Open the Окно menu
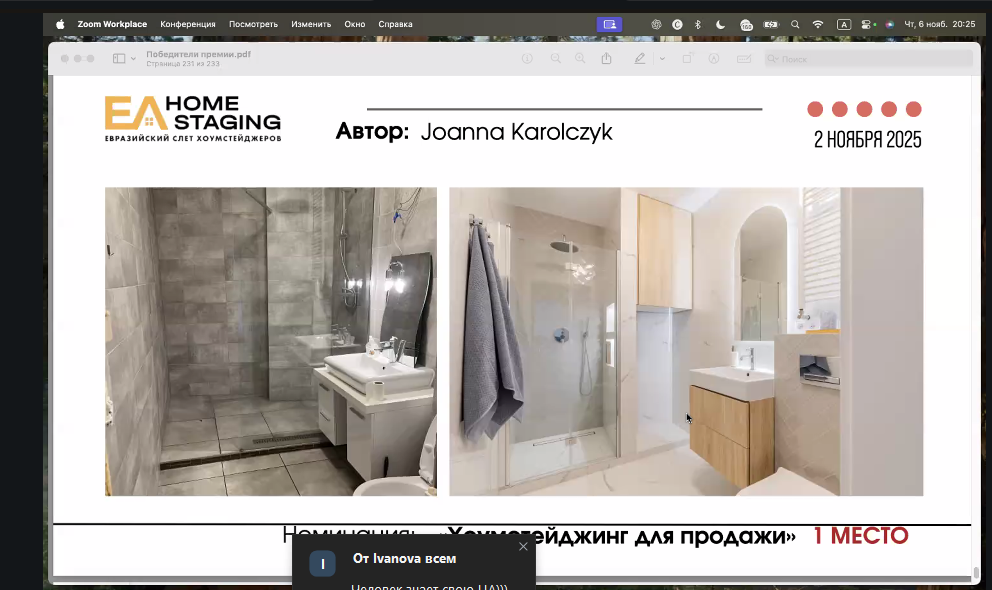This screenshot has height=590, width=992. click(x=354, y=24)
